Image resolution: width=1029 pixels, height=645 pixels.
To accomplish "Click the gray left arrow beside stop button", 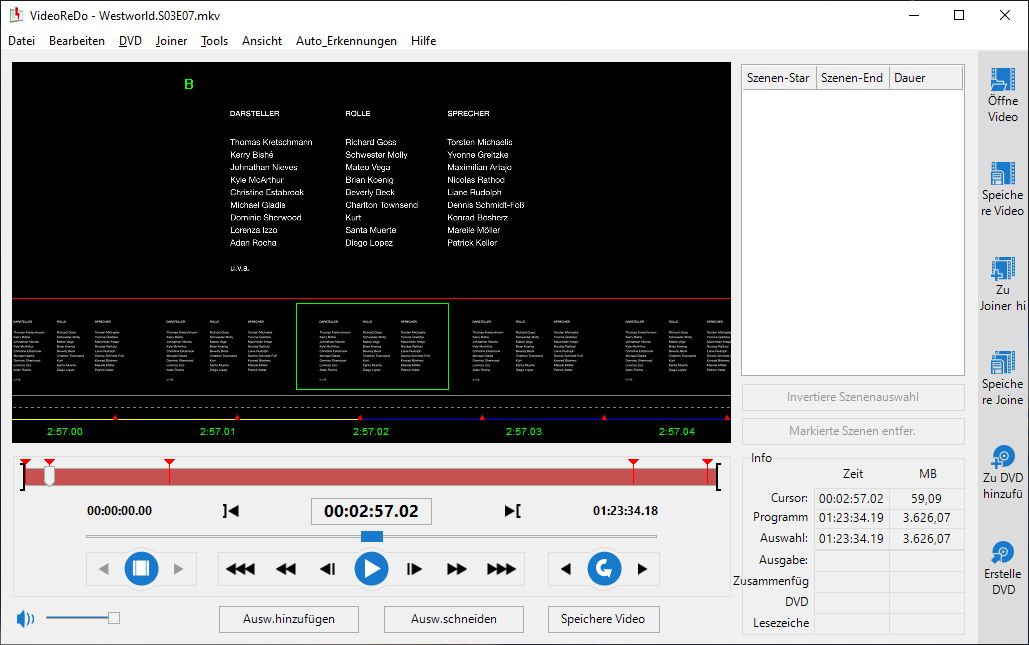I will point(104,569).
